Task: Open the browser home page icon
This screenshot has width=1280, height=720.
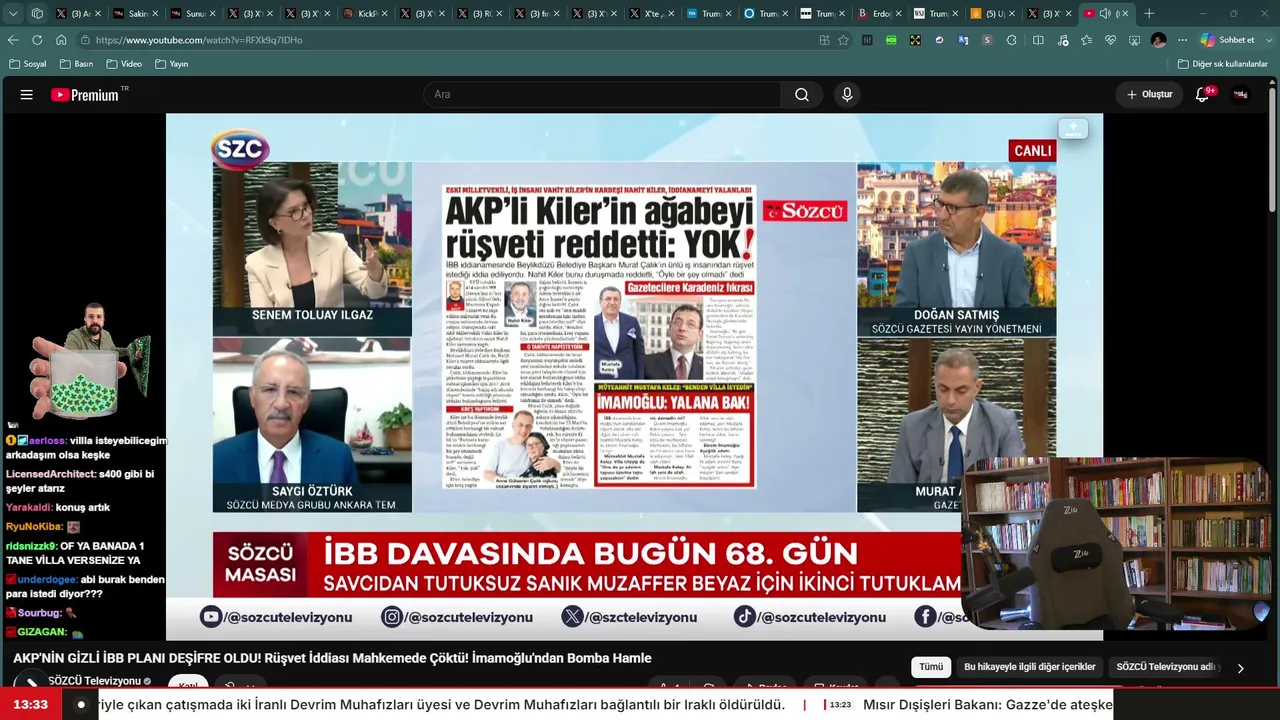Action: coord(61,40)
